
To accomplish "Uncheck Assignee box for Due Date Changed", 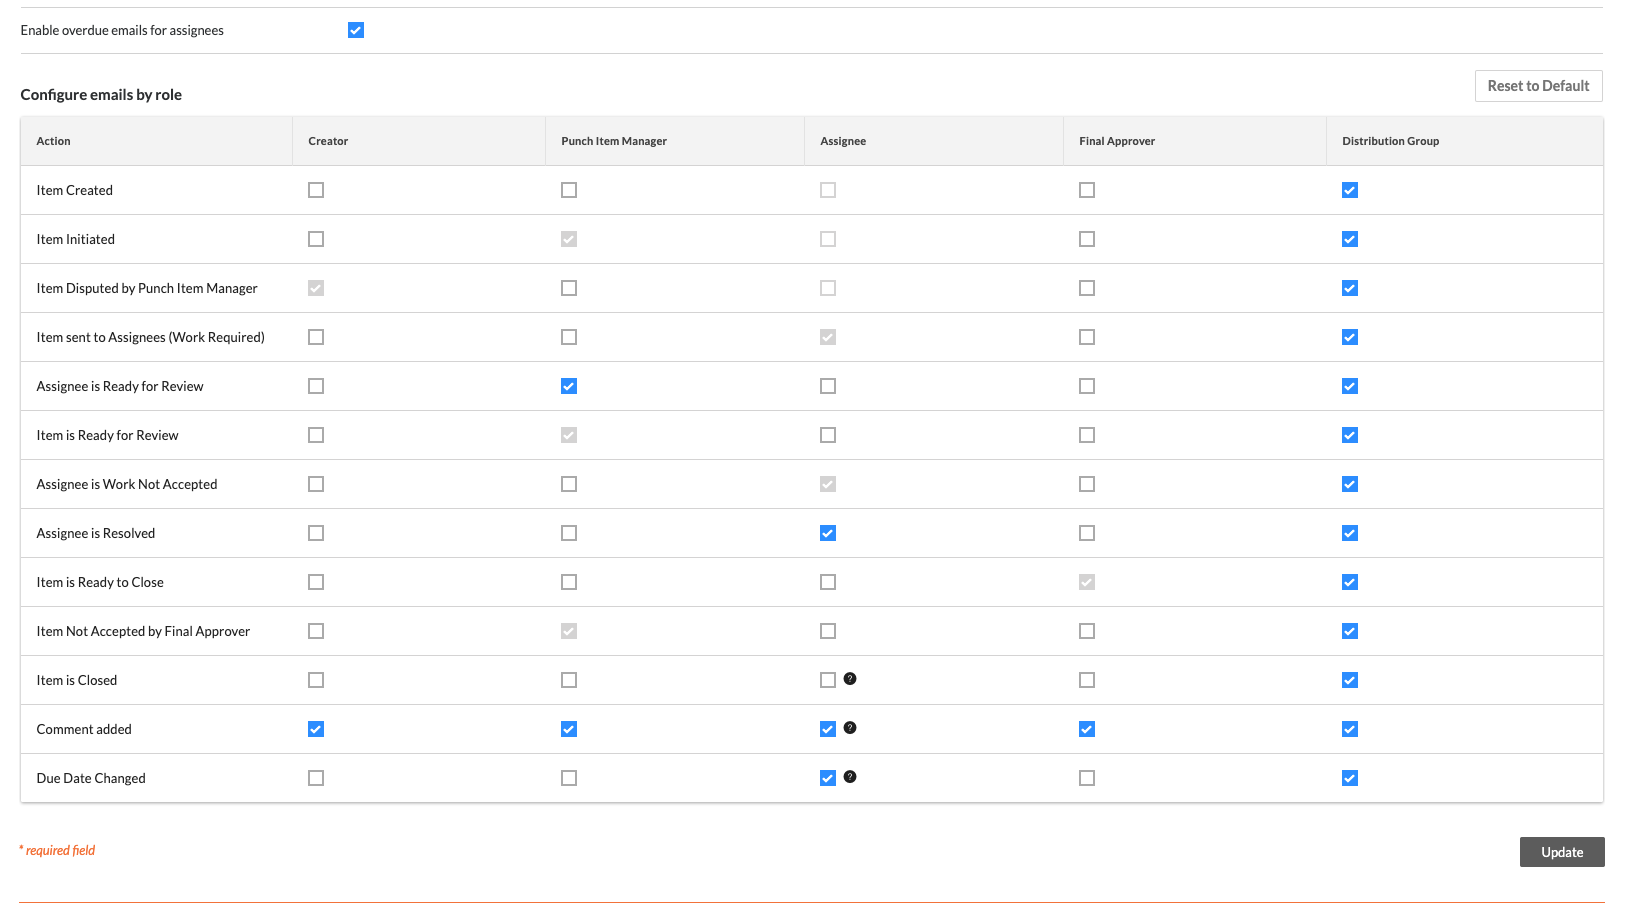I will click(x=828, y=778).
